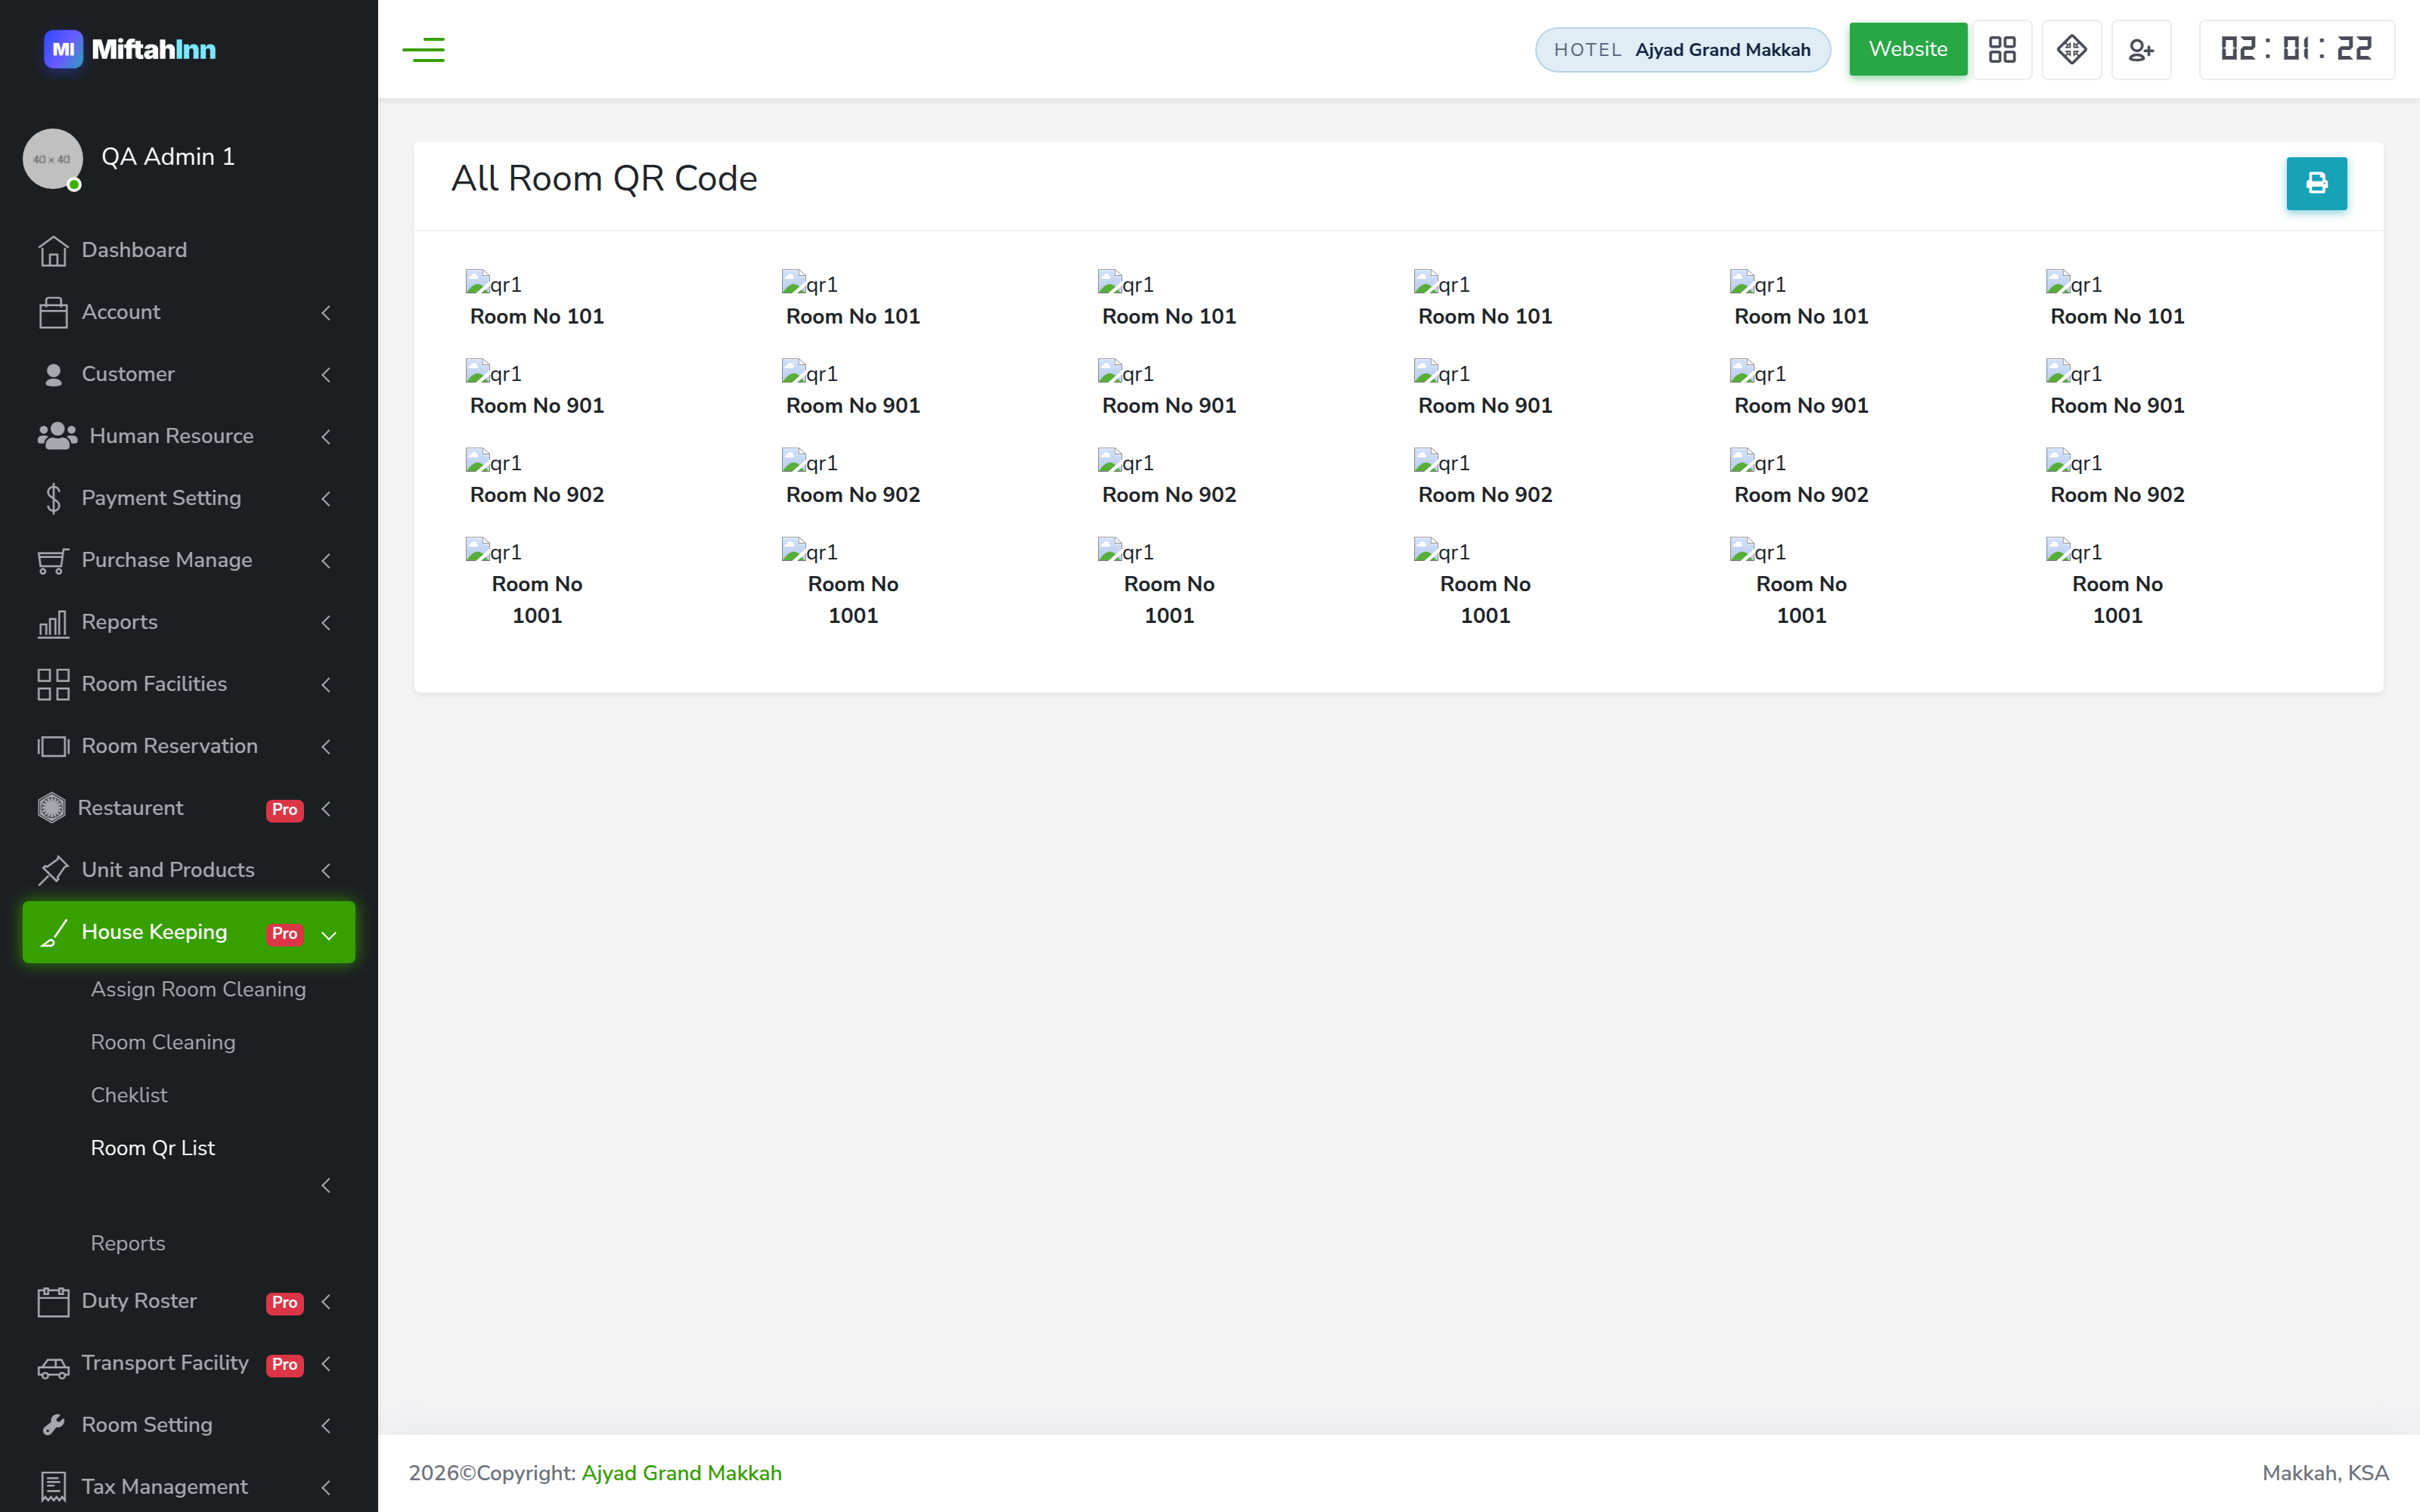Click the add user icon in header

coord(2141,49)
